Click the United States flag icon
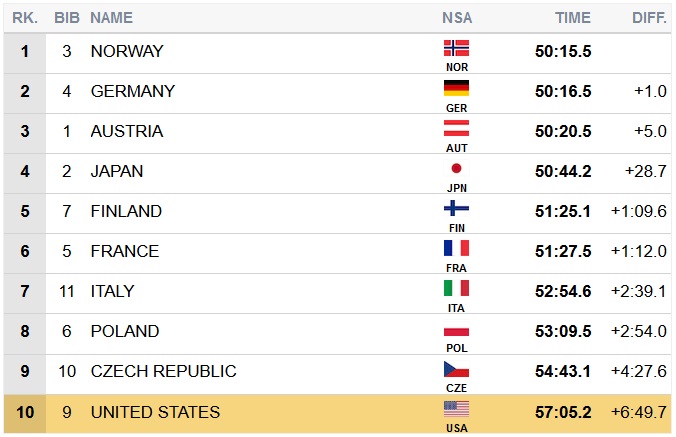This screenshot has height=437, width=676. coord(456,408)
